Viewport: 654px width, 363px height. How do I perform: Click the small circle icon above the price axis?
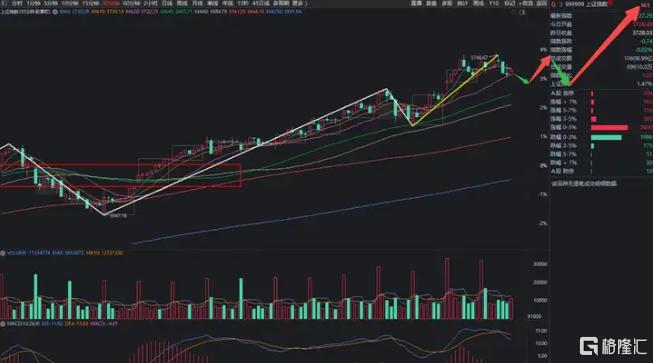click(x=514, y=13)
